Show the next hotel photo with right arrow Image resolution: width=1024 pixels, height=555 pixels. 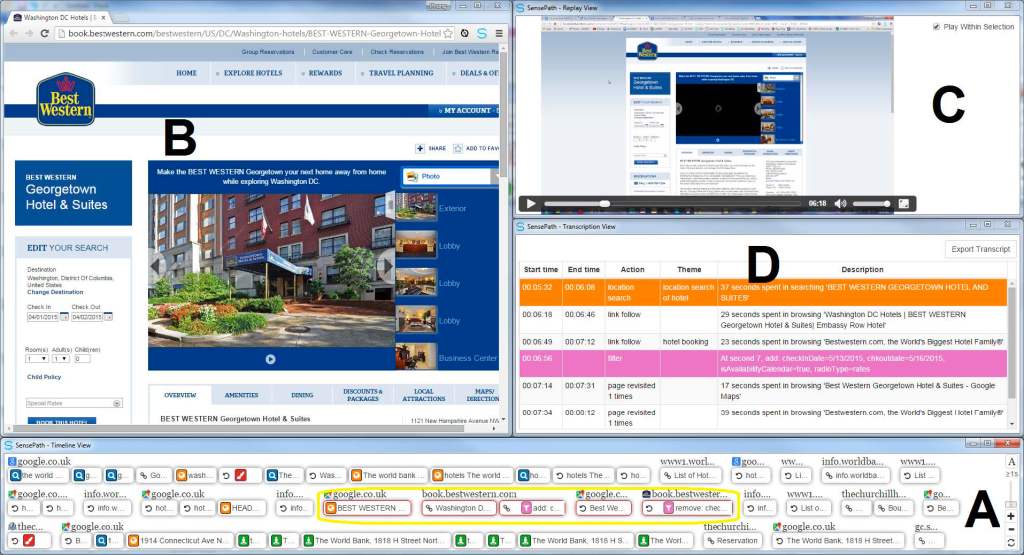point(386,266)
